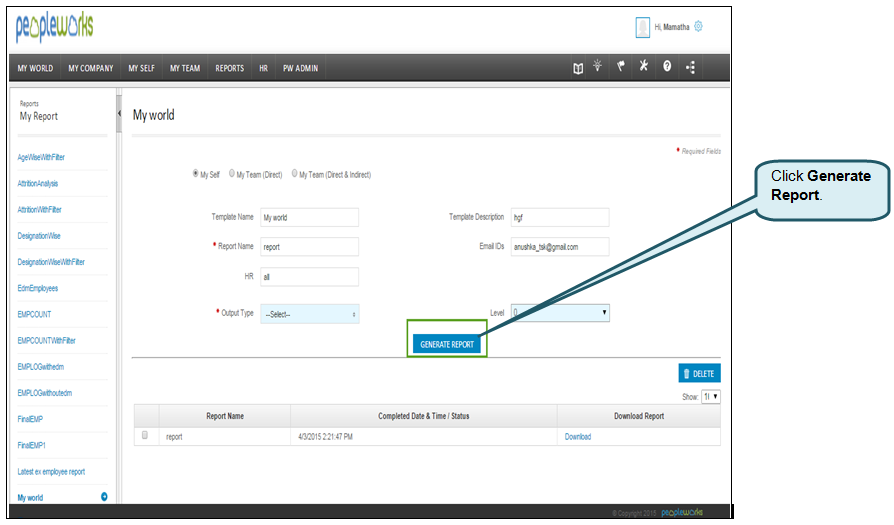Open settings gear beside Hi, Mamatha
This screenshot has width=894, height=525.
pos(698,27)
